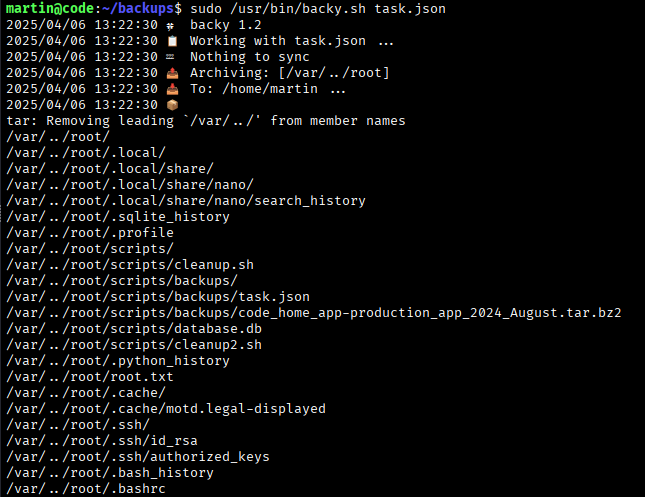Click the sync icon before 'Nothing to sync'
The image size is (645, 497).
click(x=171, y=56)
